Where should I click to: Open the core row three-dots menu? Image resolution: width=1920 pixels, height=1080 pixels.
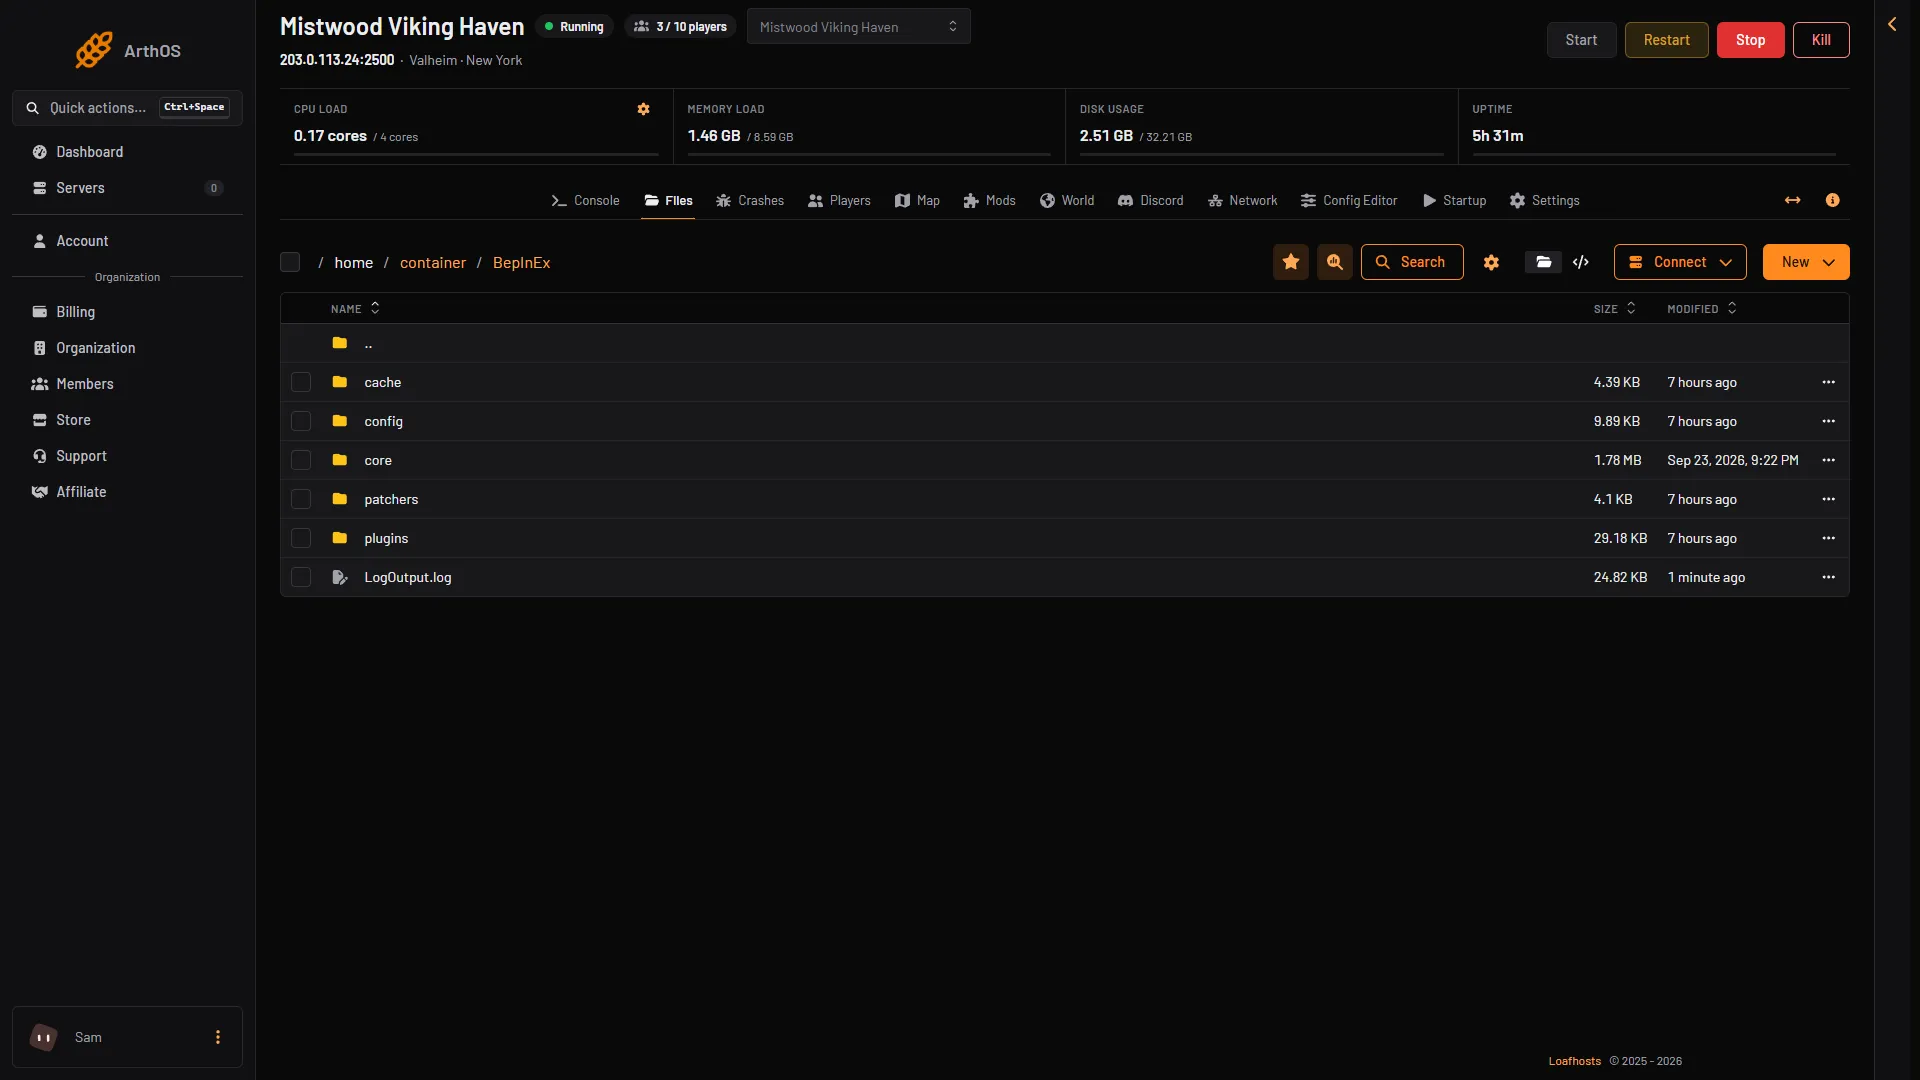pos(1828,460)
